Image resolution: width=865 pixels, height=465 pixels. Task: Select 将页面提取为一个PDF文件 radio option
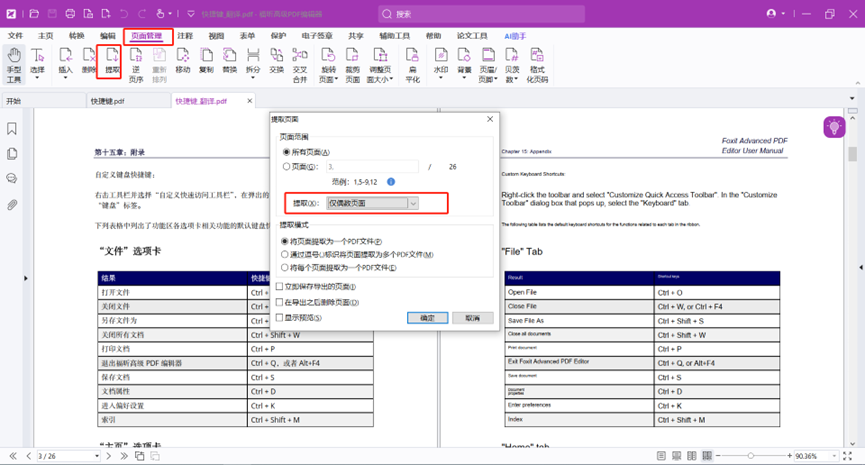[285, 241]
